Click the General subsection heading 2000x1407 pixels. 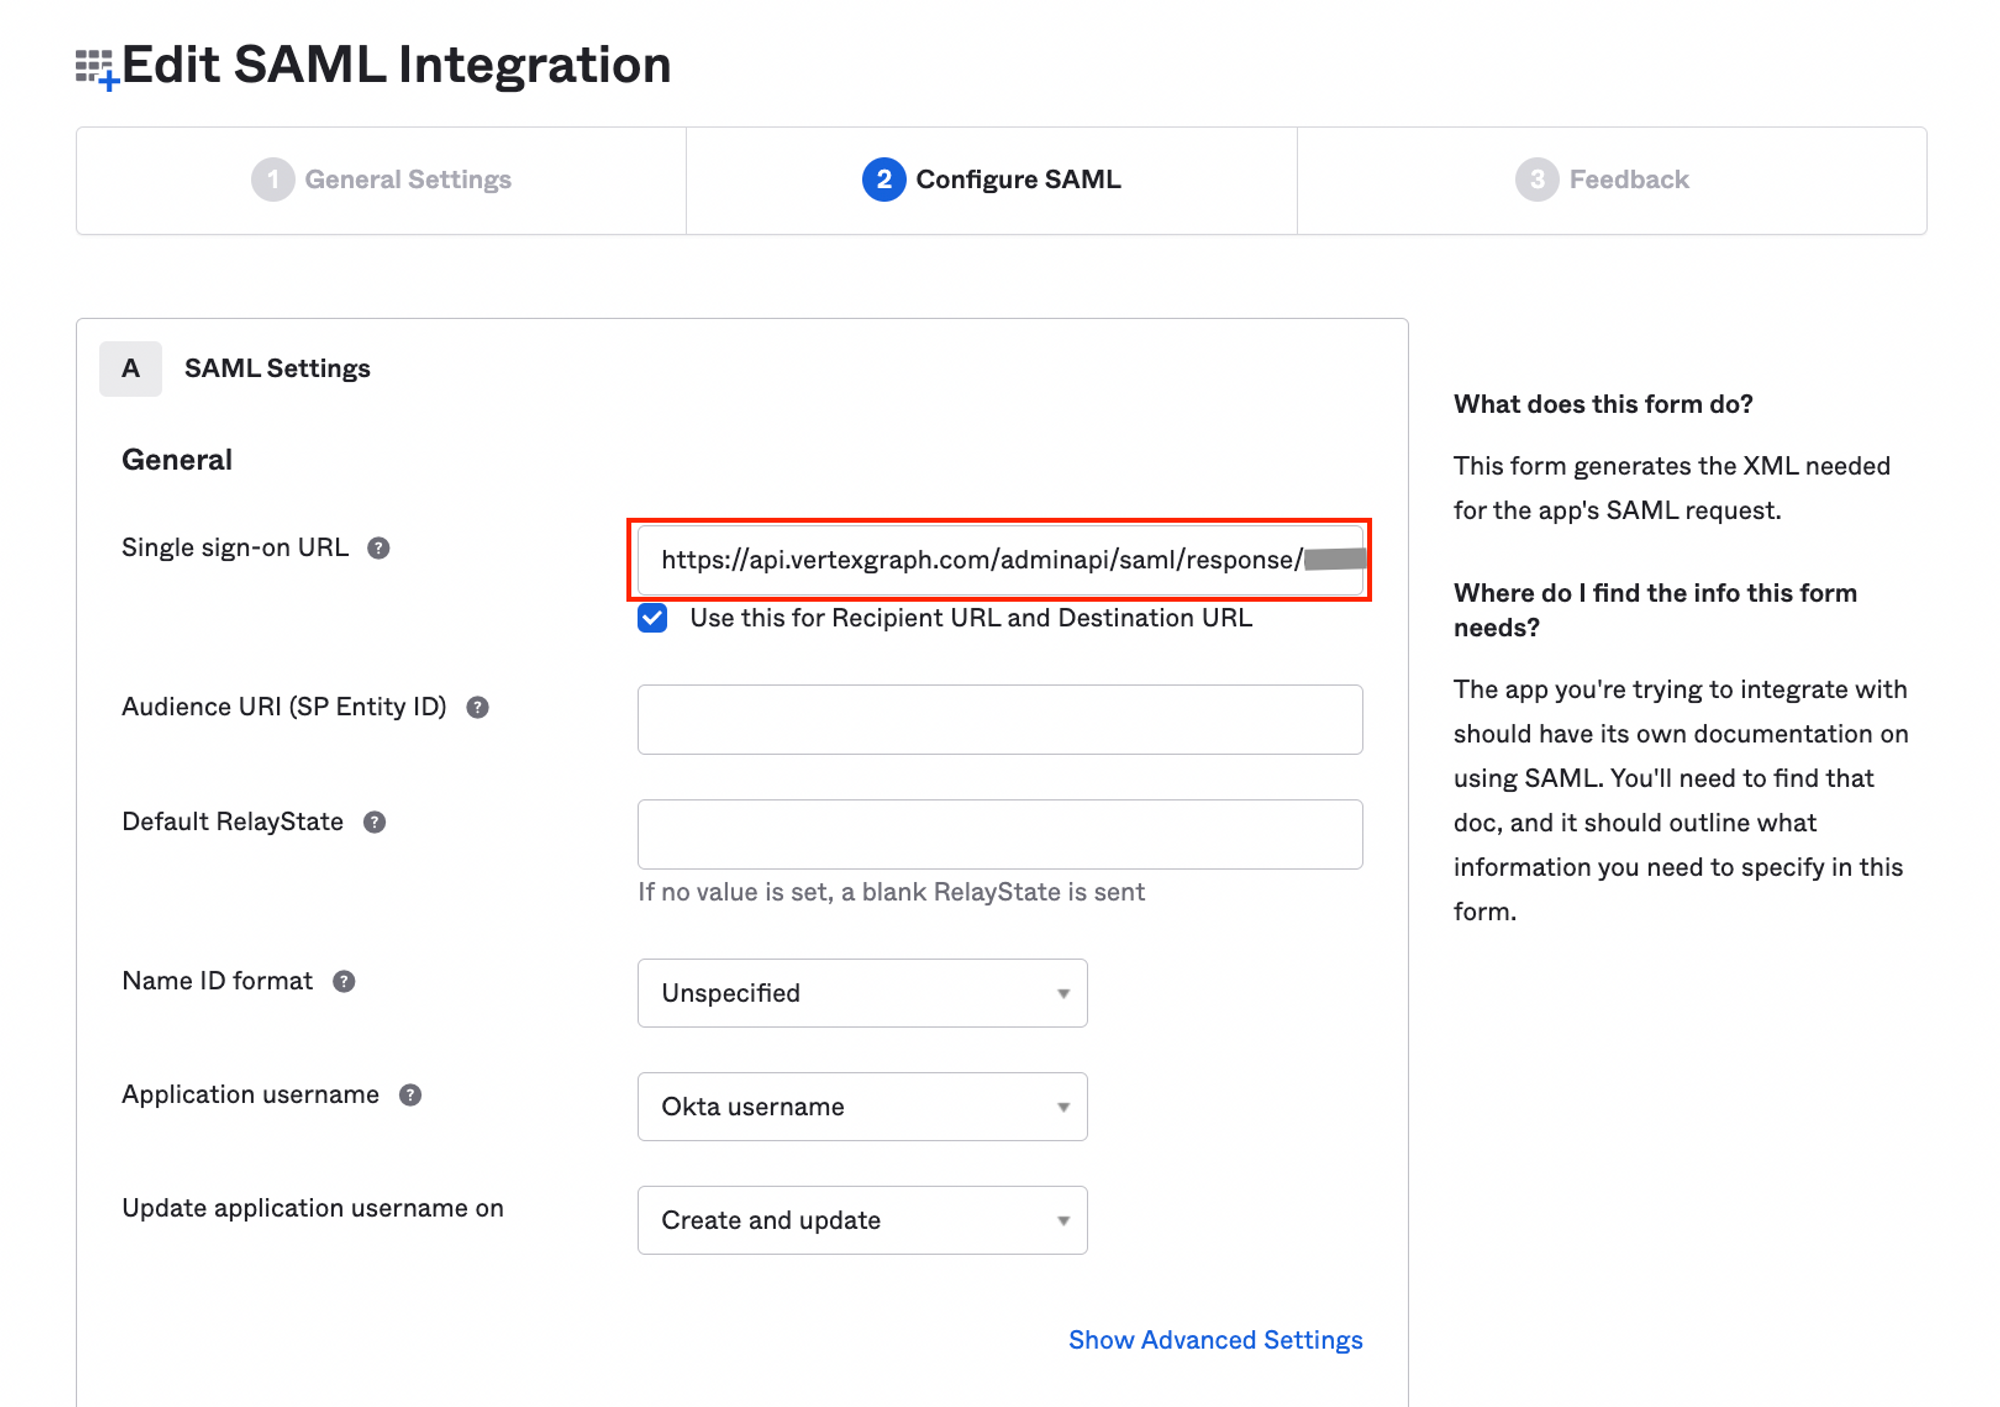pos(177,460)
